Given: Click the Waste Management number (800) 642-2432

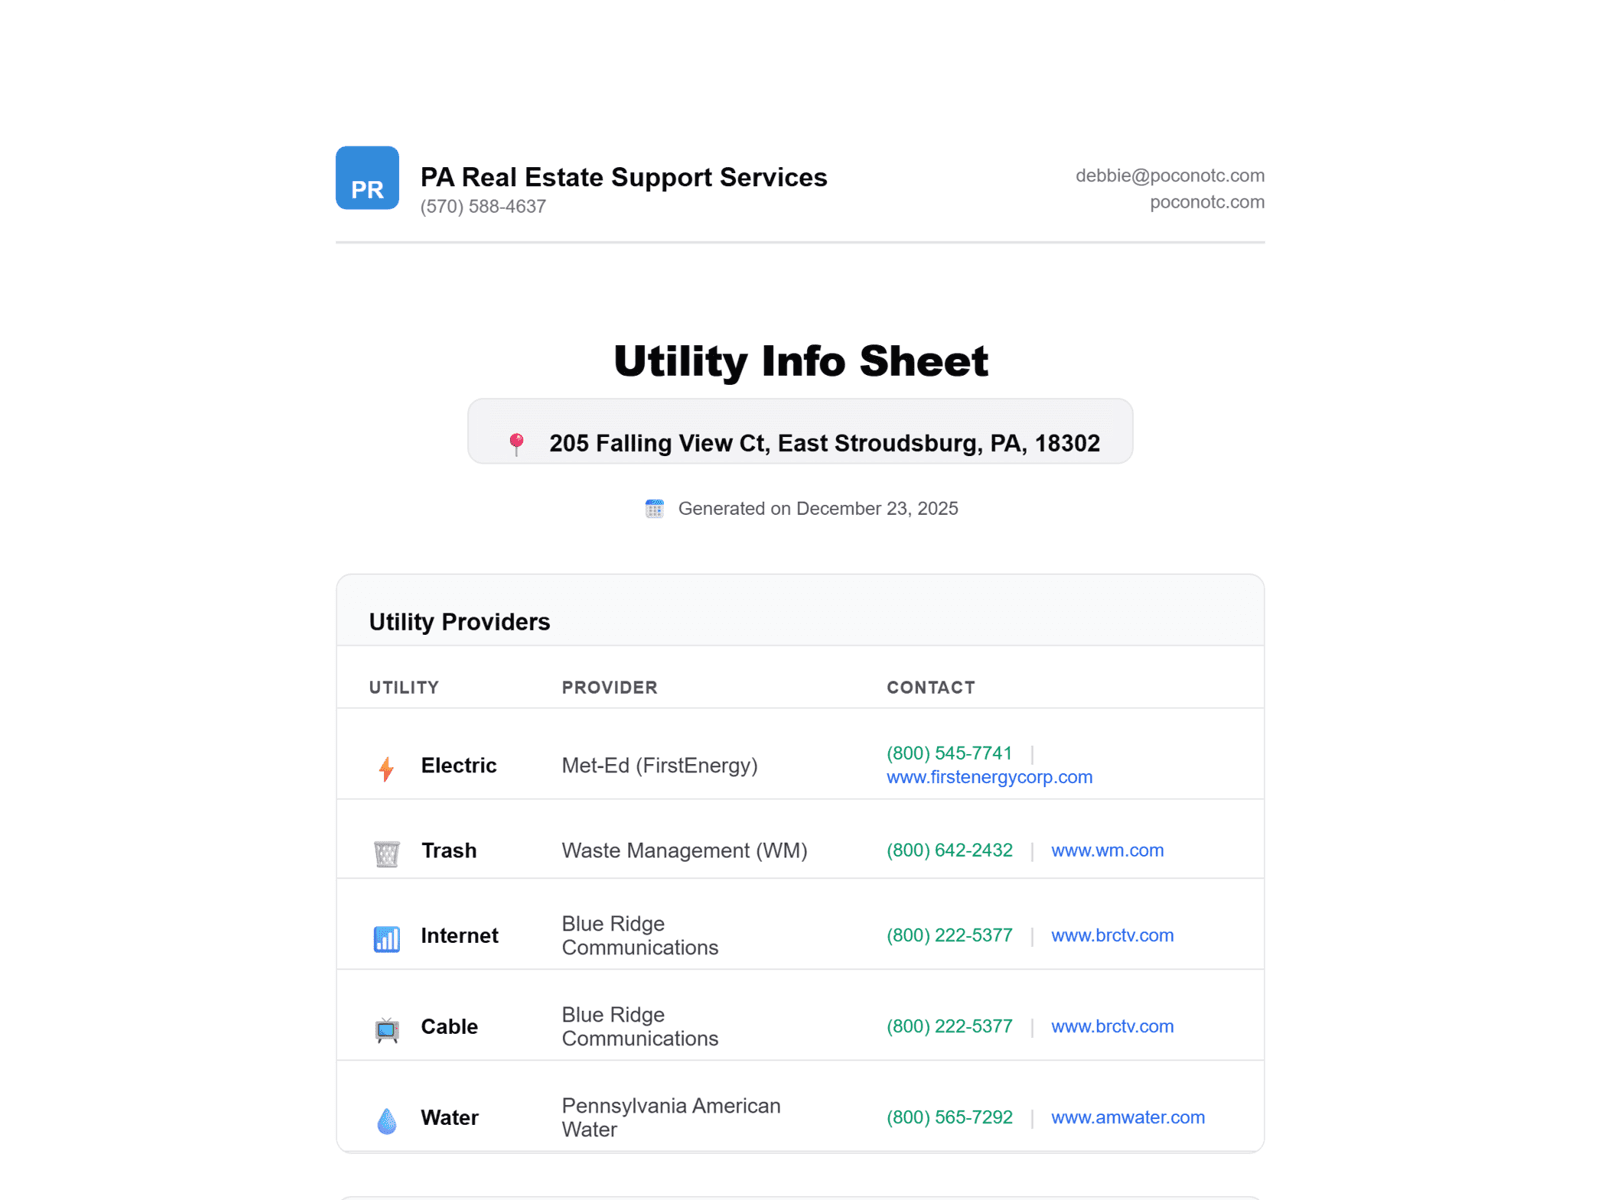Looking at the screenshot, I should click(949, 851).
